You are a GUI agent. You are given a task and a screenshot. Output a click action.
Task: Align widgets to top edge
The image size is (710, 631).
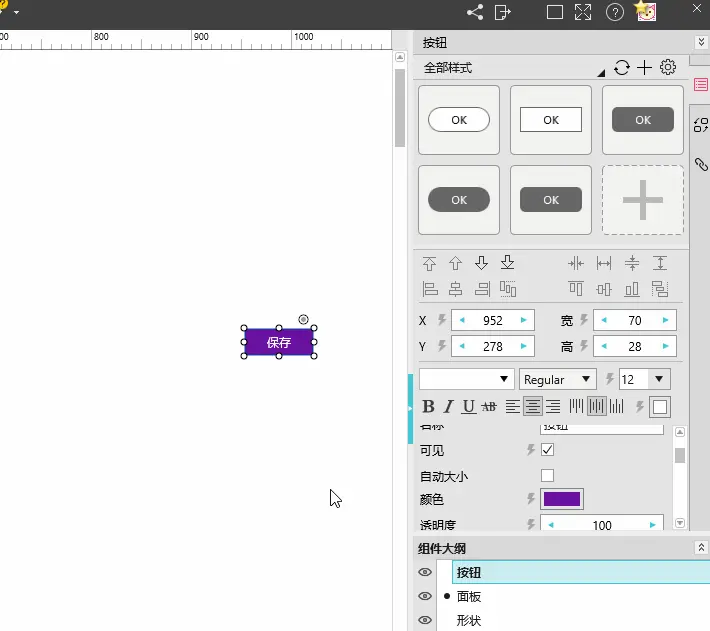click(x=576, y=288)
